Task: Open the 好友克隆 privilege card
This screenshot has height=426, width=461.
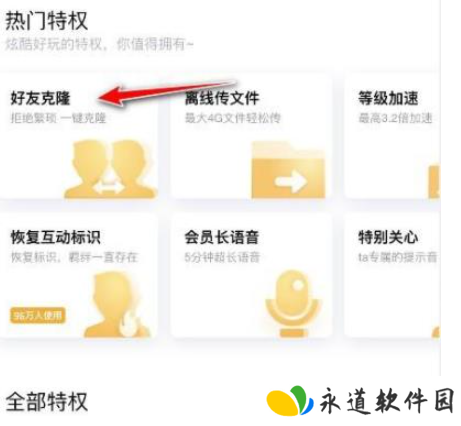Action: click(78, 137)
